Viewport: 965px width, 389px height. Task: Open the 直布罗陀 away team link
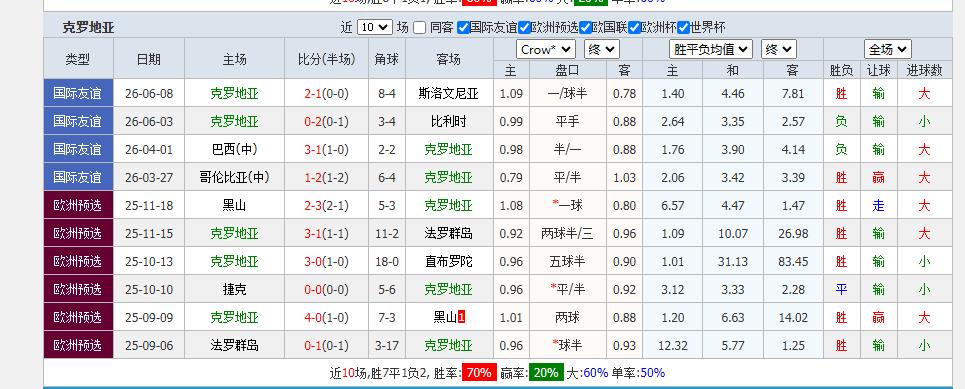pos(449,262)
